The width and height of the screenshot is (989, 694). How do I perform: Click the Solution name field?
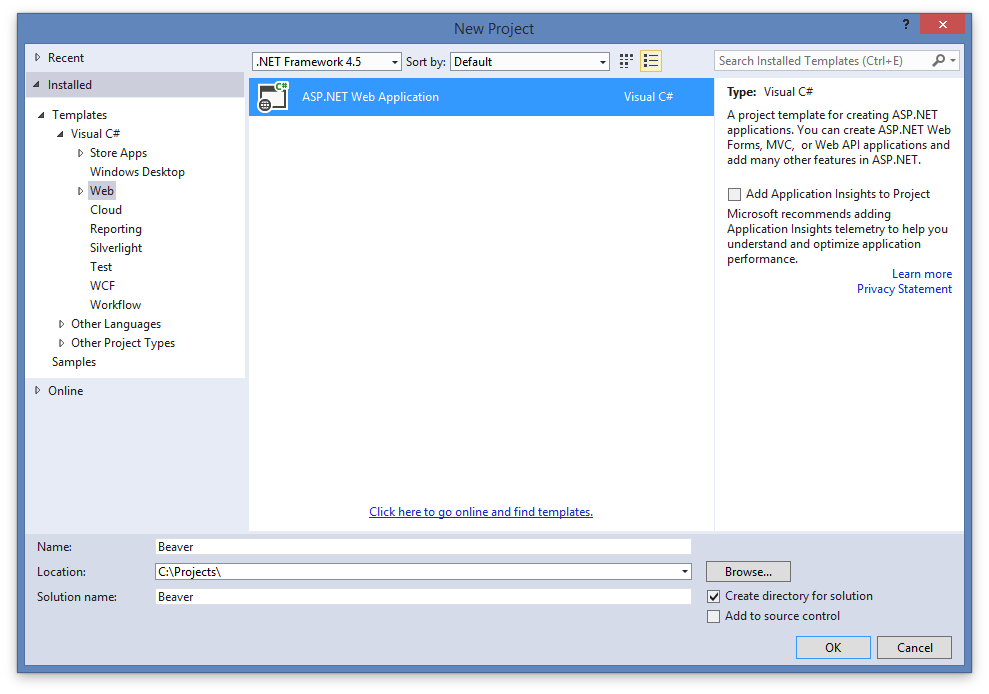point(423,596)
